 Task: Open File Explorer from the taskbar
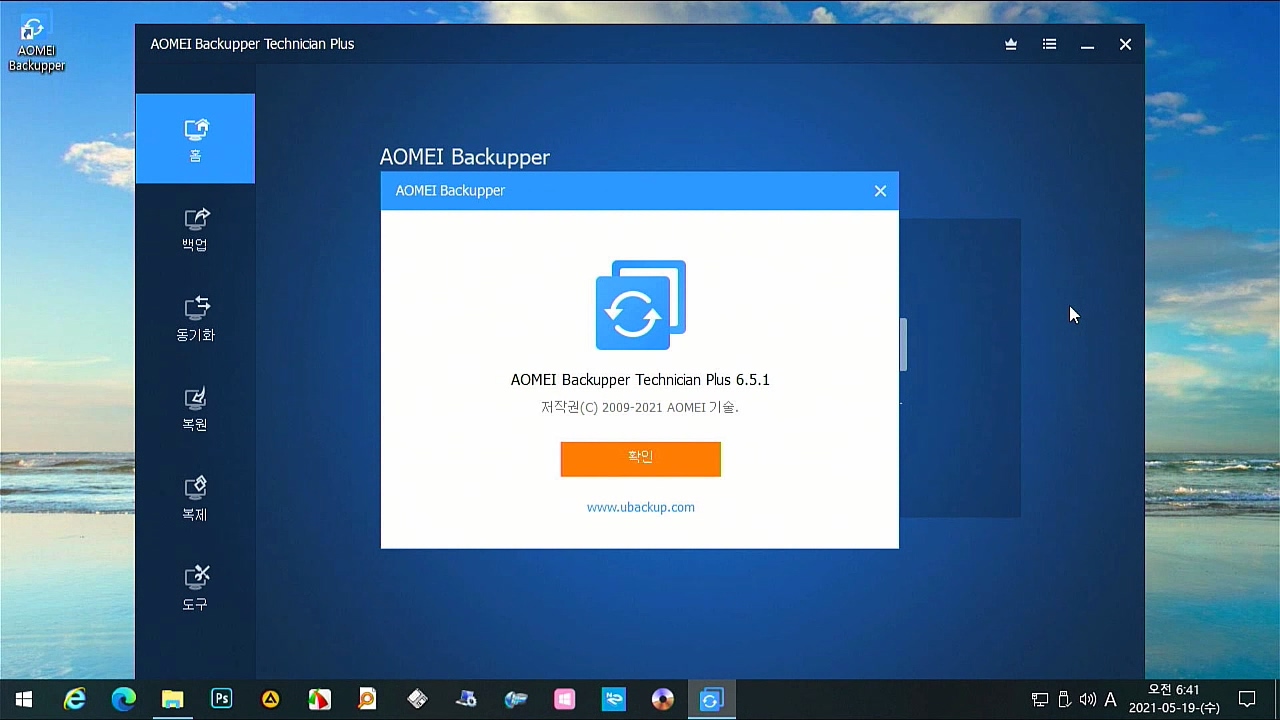[x=172, y=699]
